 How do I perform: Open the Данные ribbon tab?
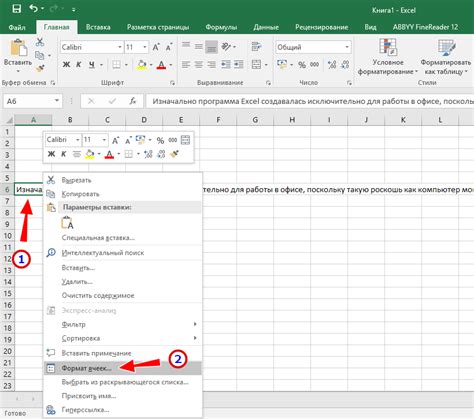266,27
